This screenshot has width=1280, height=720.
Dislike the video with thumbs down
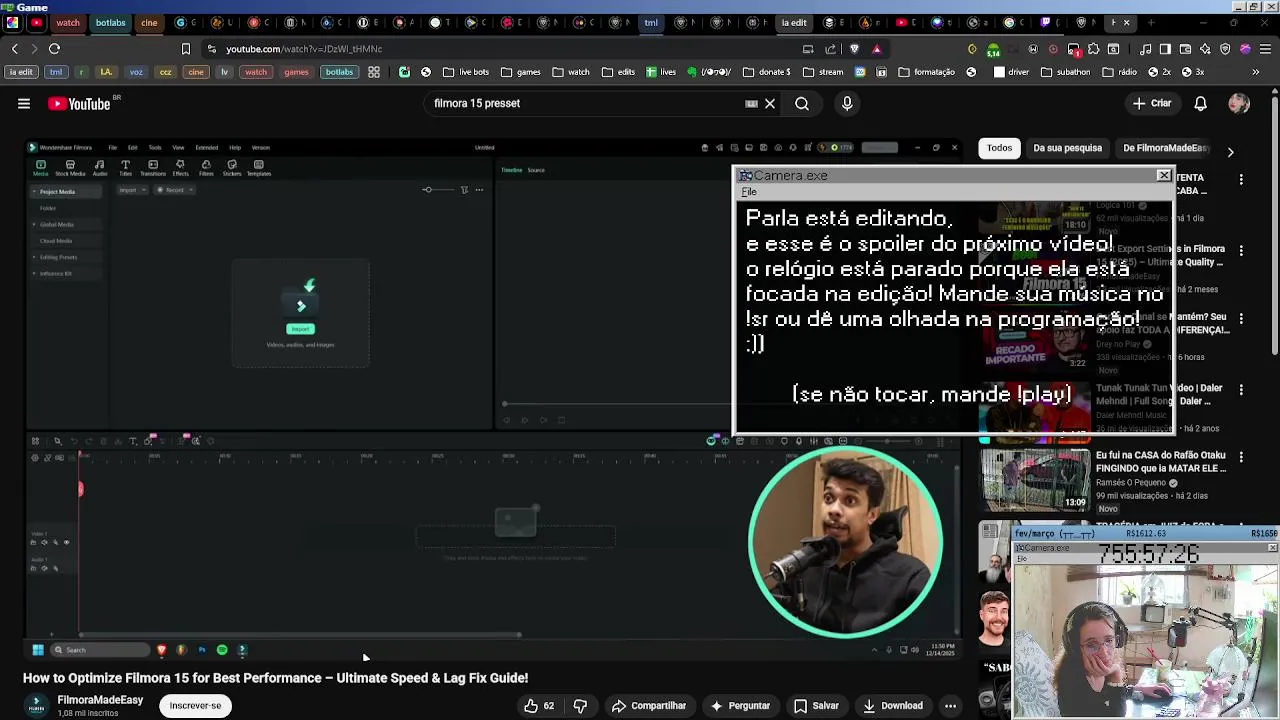coord(580,706)
